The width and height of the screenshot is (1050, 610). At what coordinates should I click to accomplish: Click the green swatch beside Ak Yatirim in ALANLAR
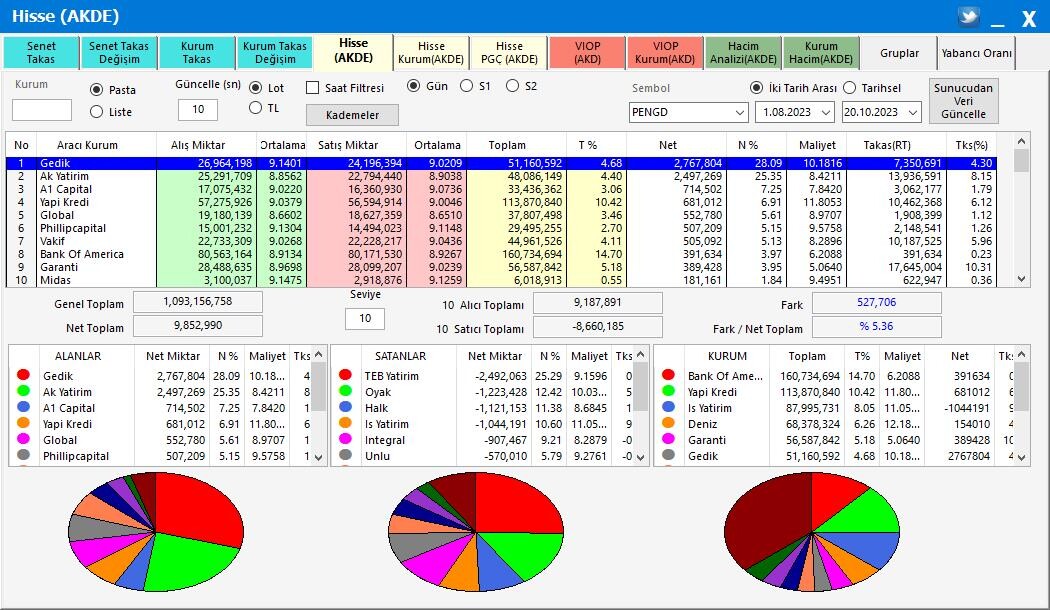tap(23, 391)
